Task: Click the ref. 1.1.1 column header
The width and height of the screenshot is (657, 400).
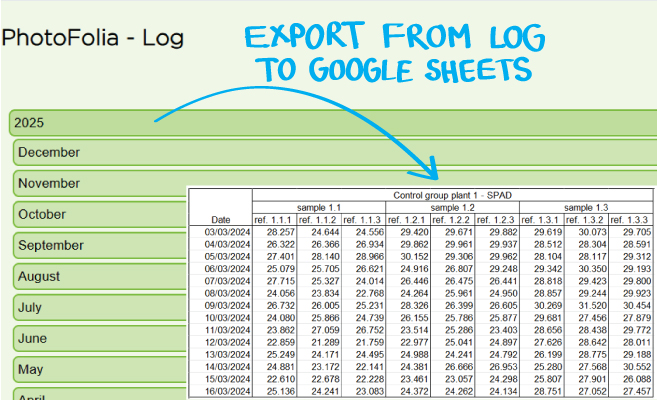Action: (275, 220)
